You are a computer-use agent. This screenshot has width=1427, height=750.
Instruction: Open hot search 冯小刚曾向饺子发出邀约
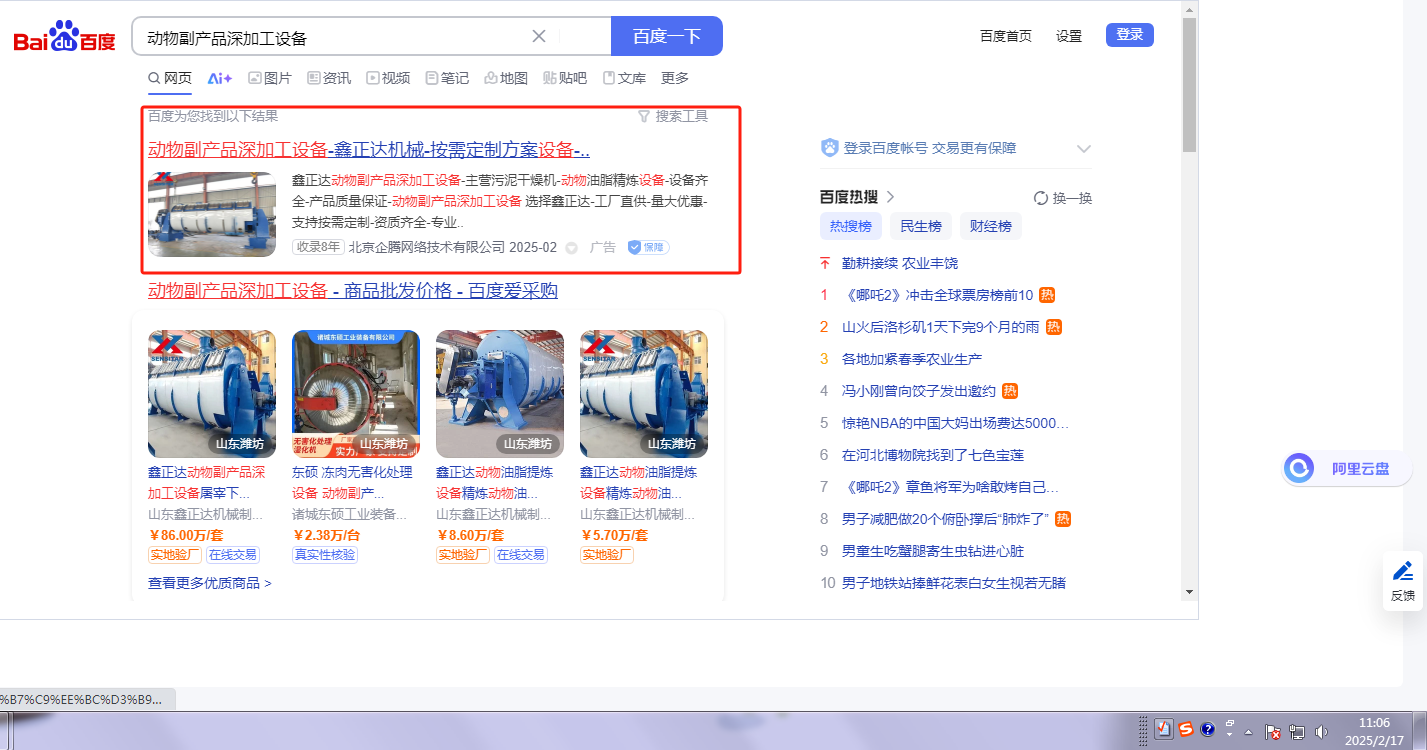click(919, 391)
